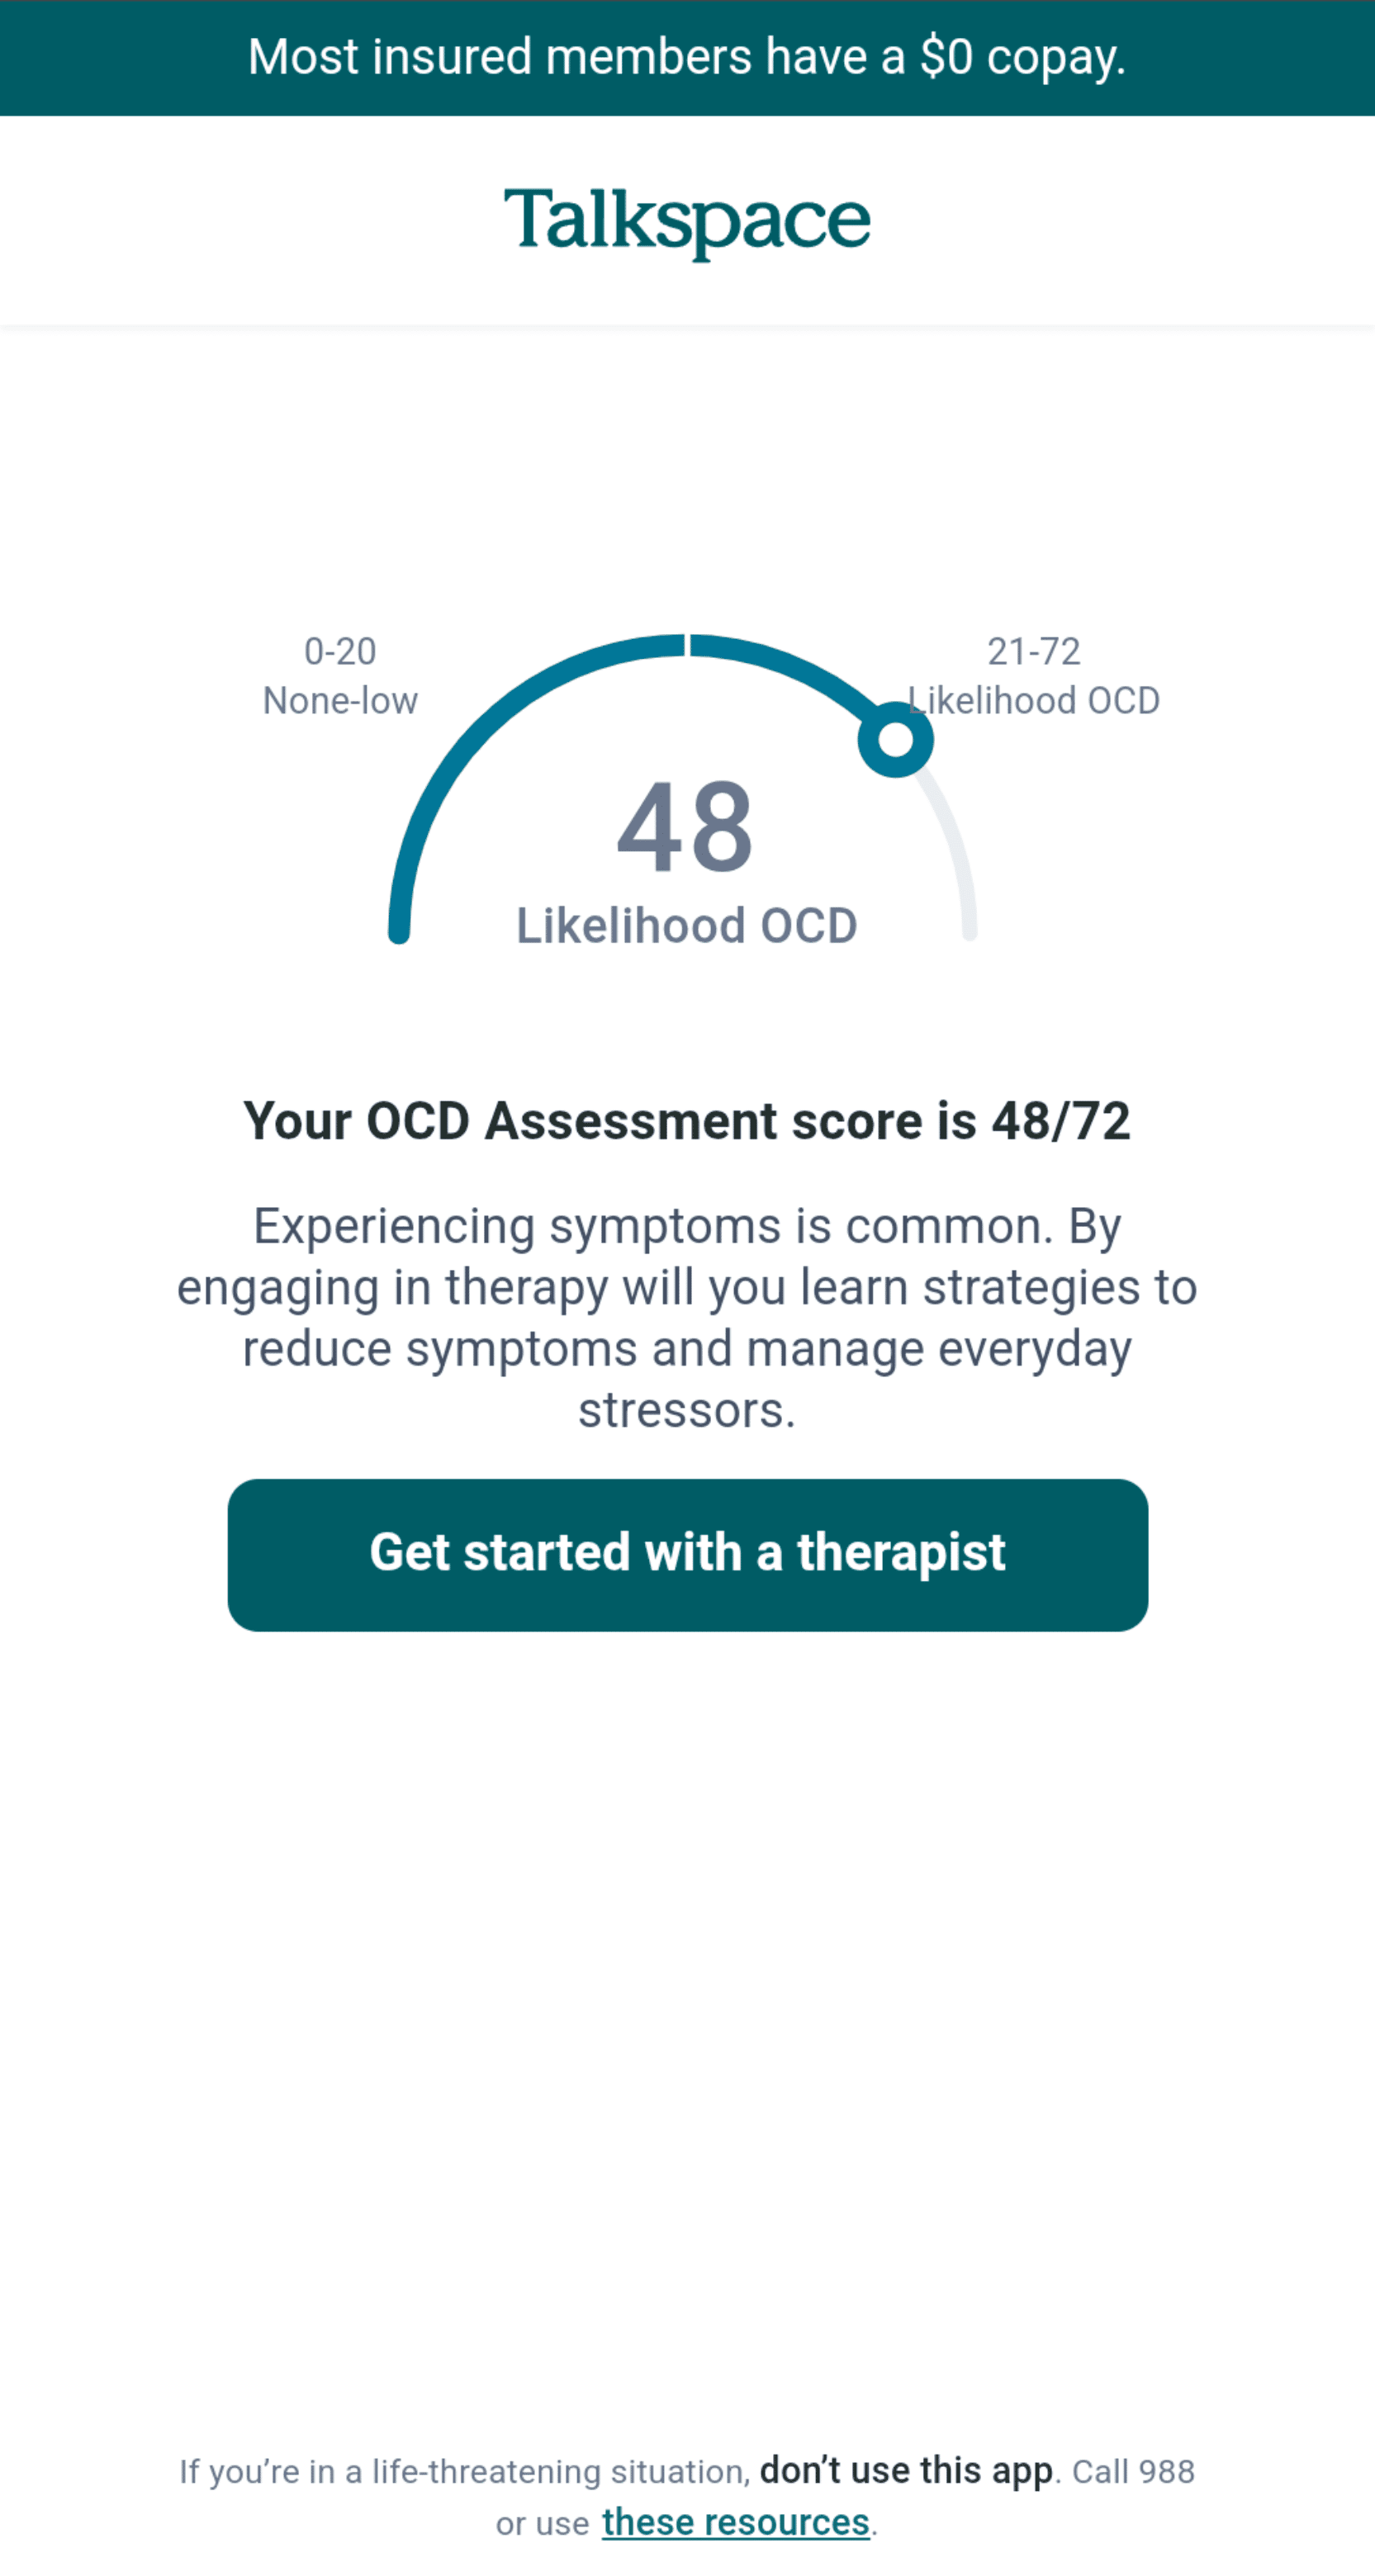Click the Experiencing symptoms is common paragraph
The width and height of the screenshot is (1375, 2576).
687,1287
